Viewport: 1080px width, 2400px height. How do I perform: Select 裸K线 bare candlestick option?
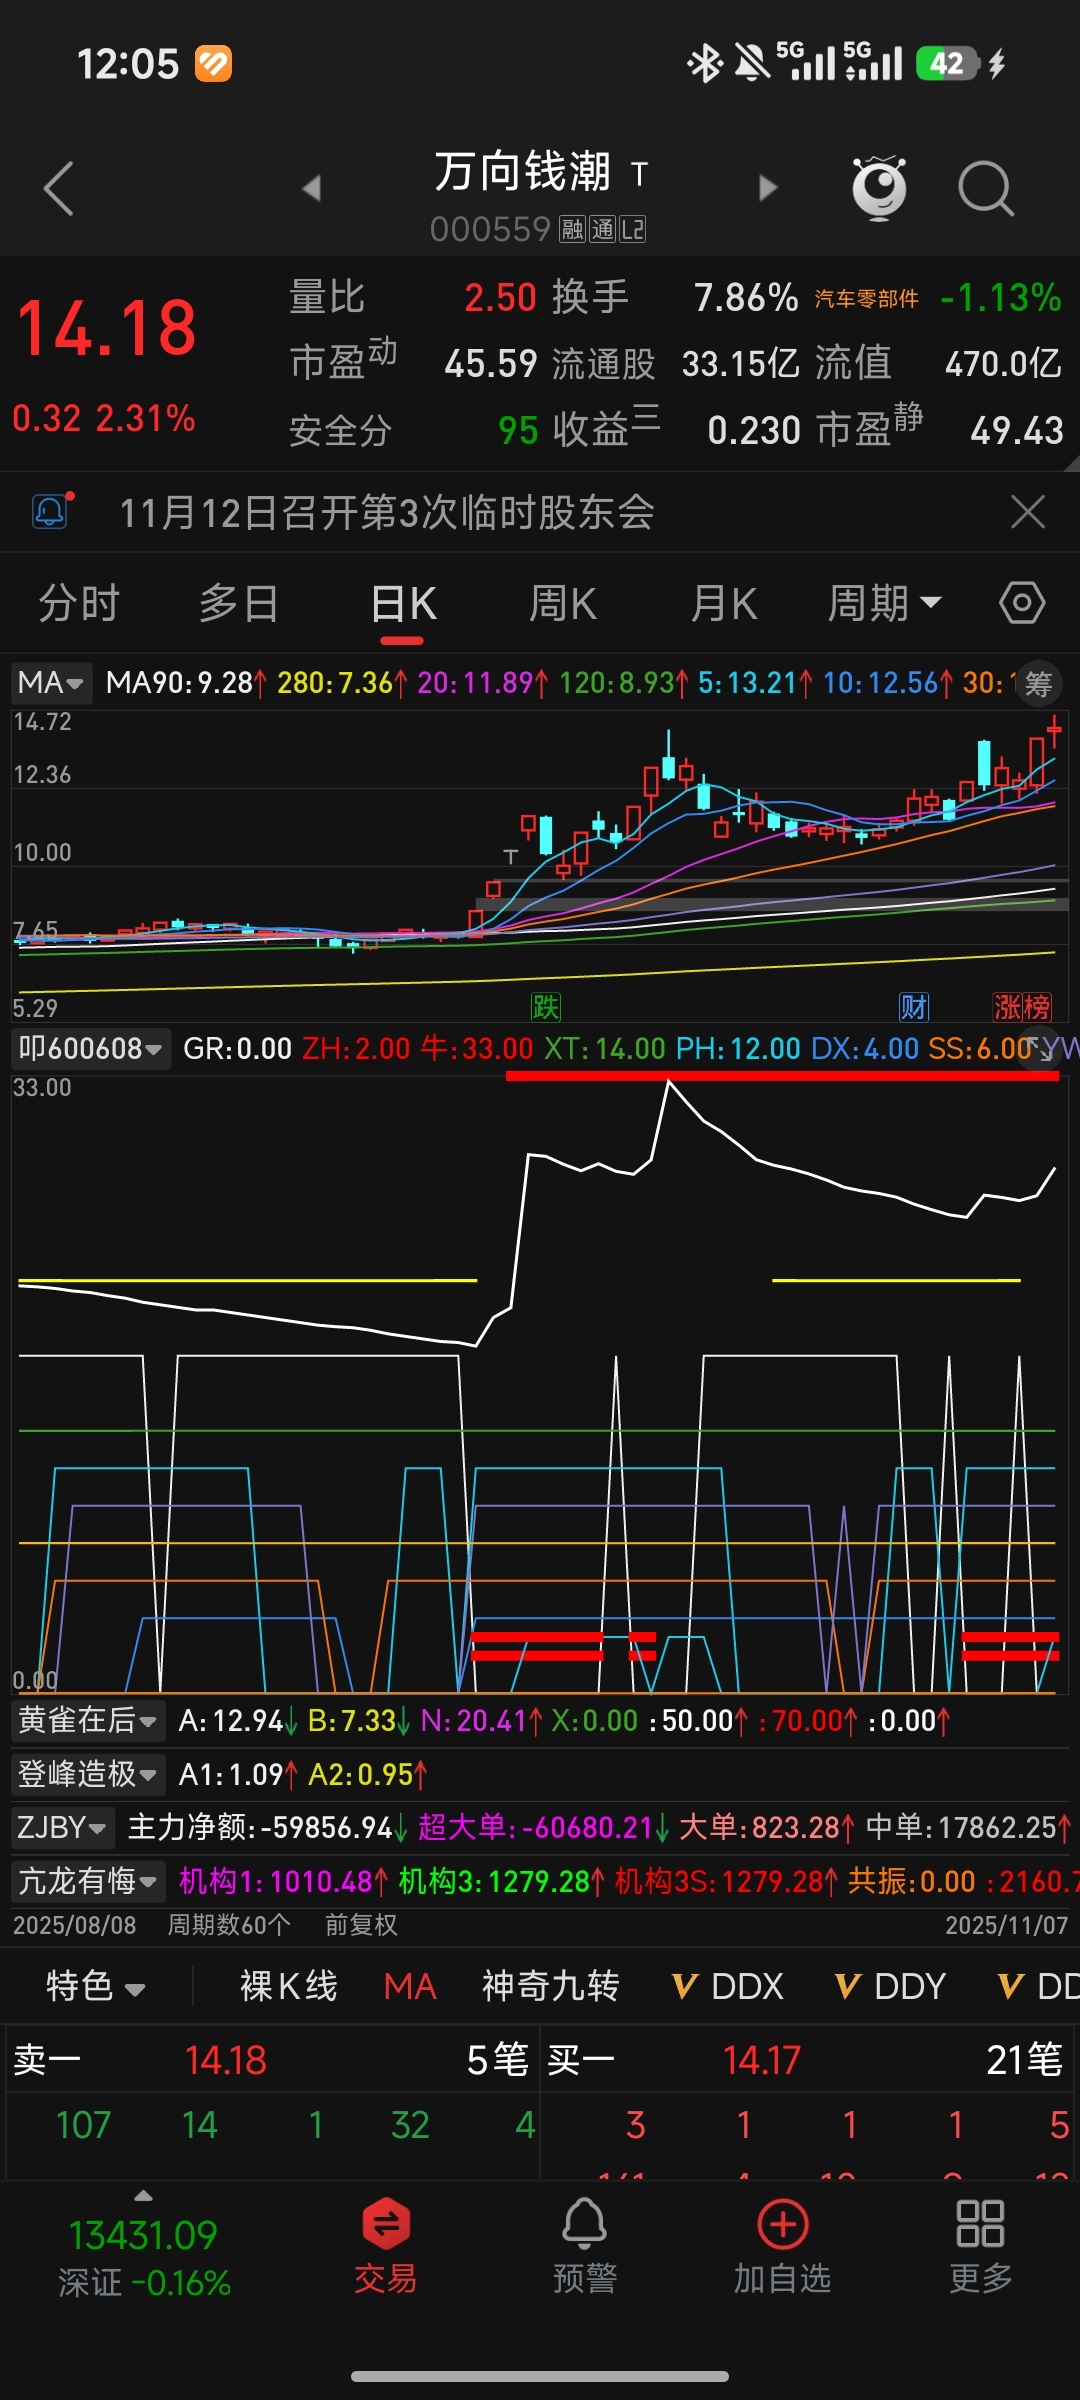[x=289, y=1986]
